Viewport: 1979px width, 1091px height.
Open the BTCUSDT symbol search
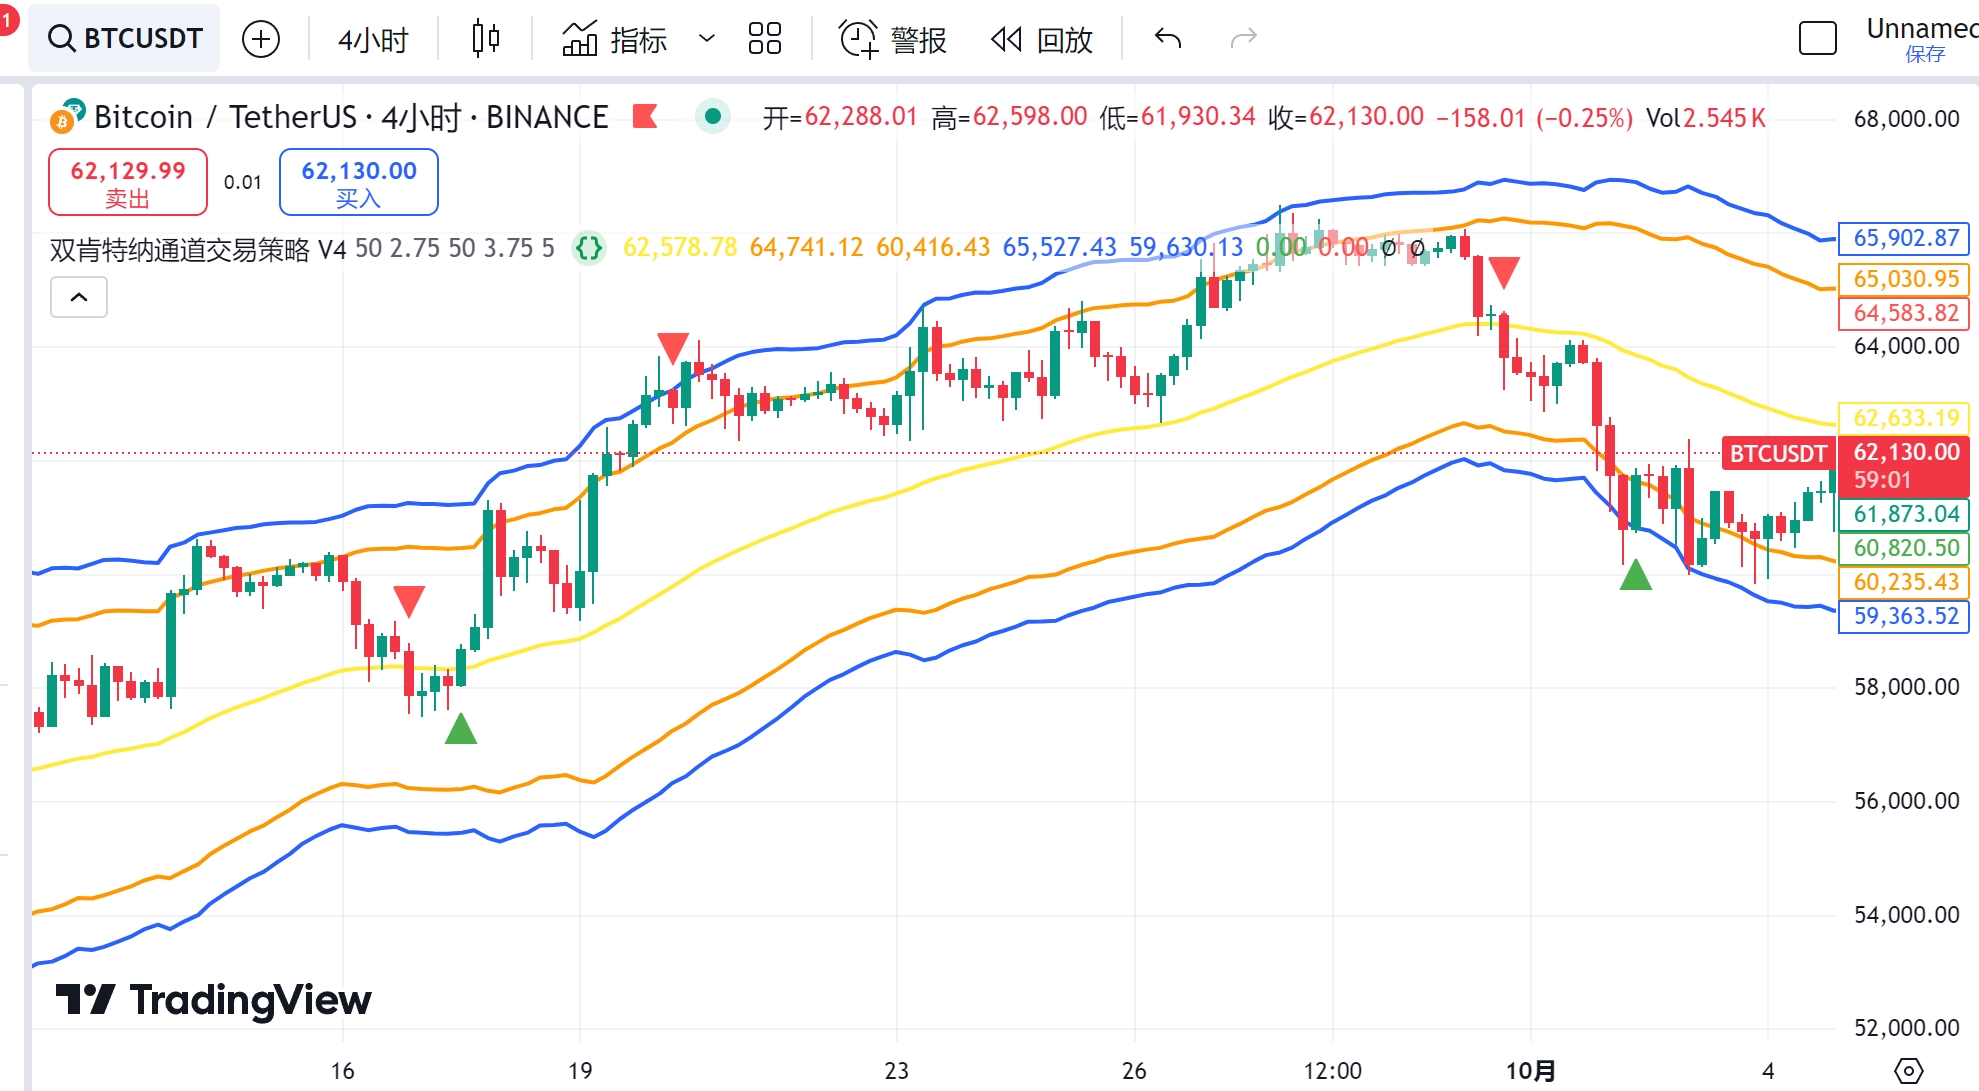[x=125, y=39]
